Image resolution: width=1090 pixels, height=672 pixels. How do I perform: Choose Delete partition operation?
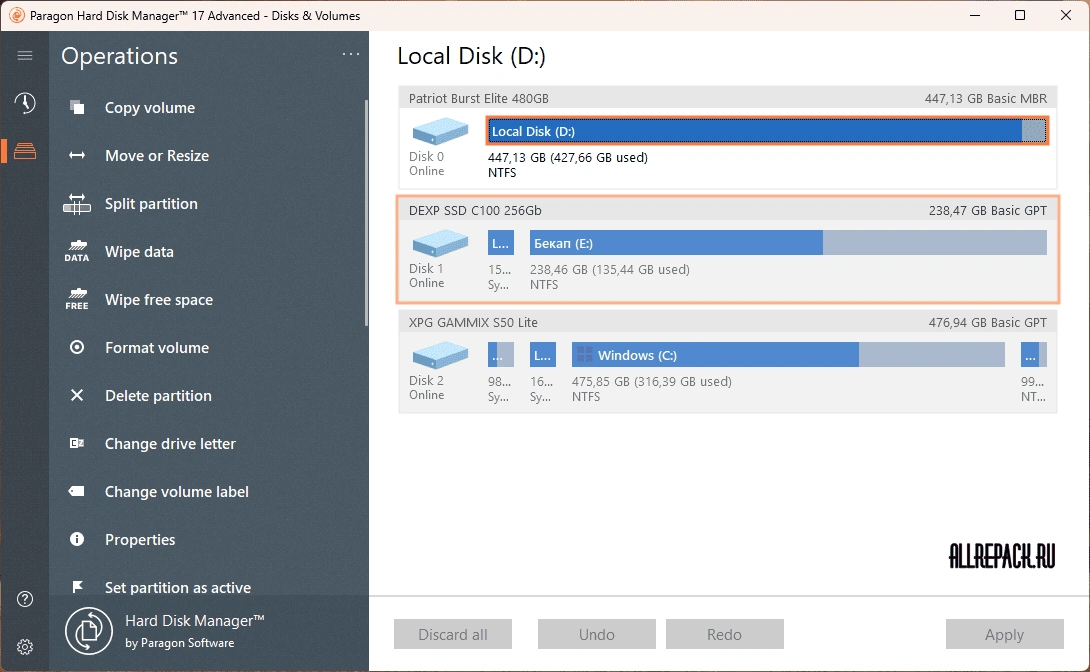click(158, 395)
